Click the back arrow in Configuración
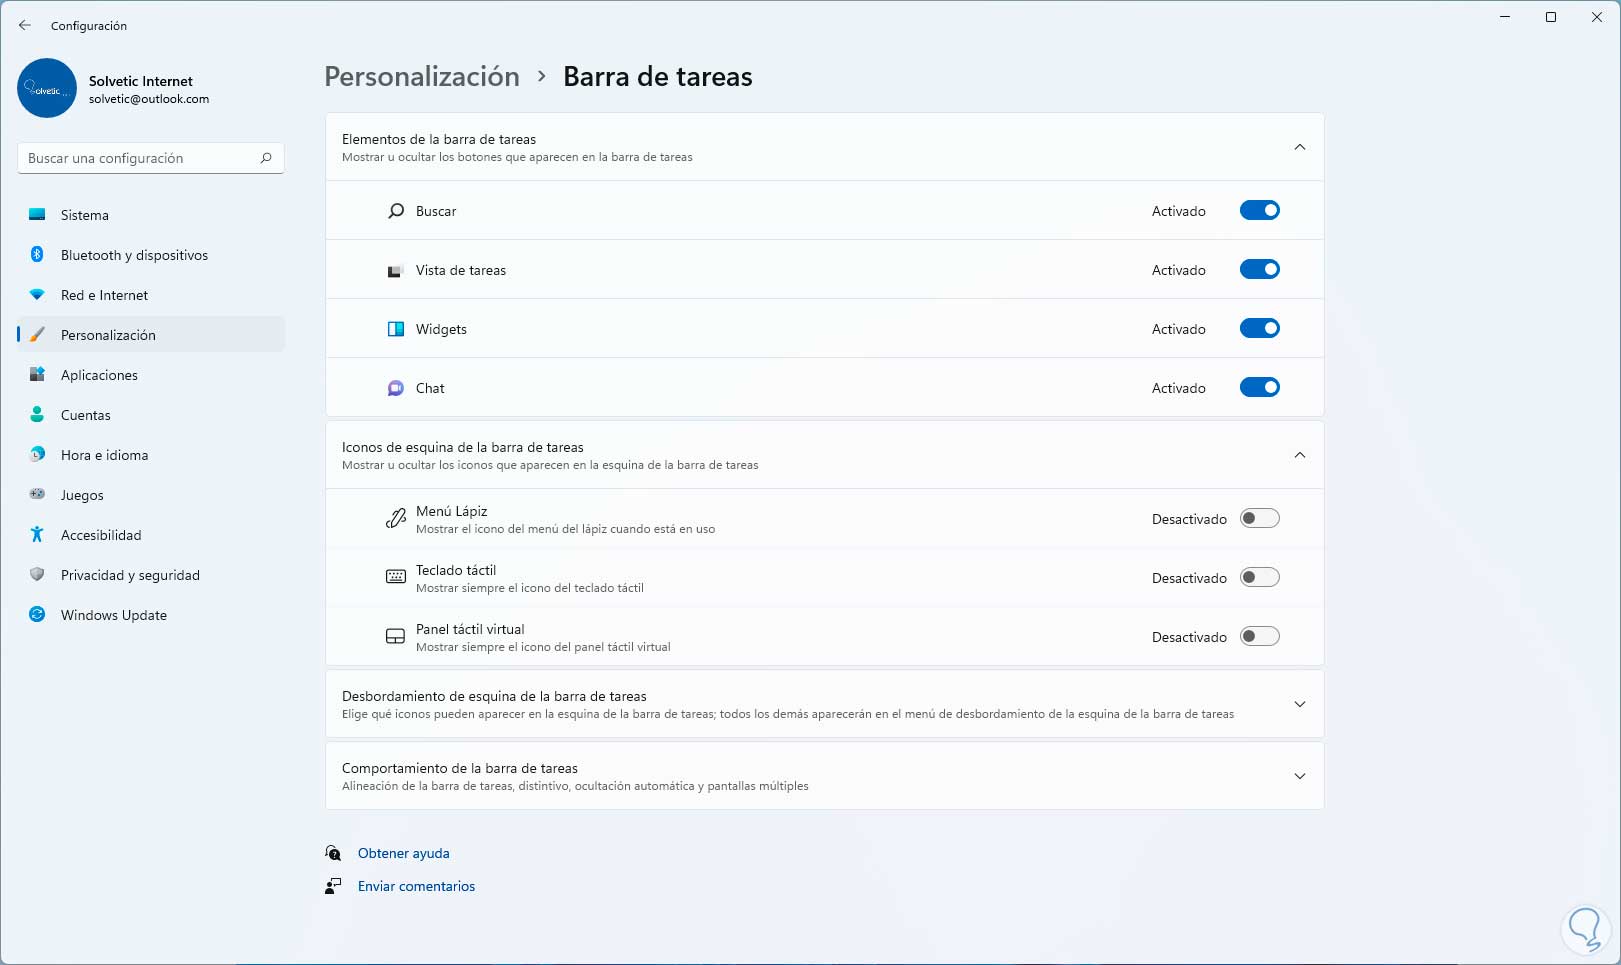The image size is (1621, 965). click(x=25, y=25)
